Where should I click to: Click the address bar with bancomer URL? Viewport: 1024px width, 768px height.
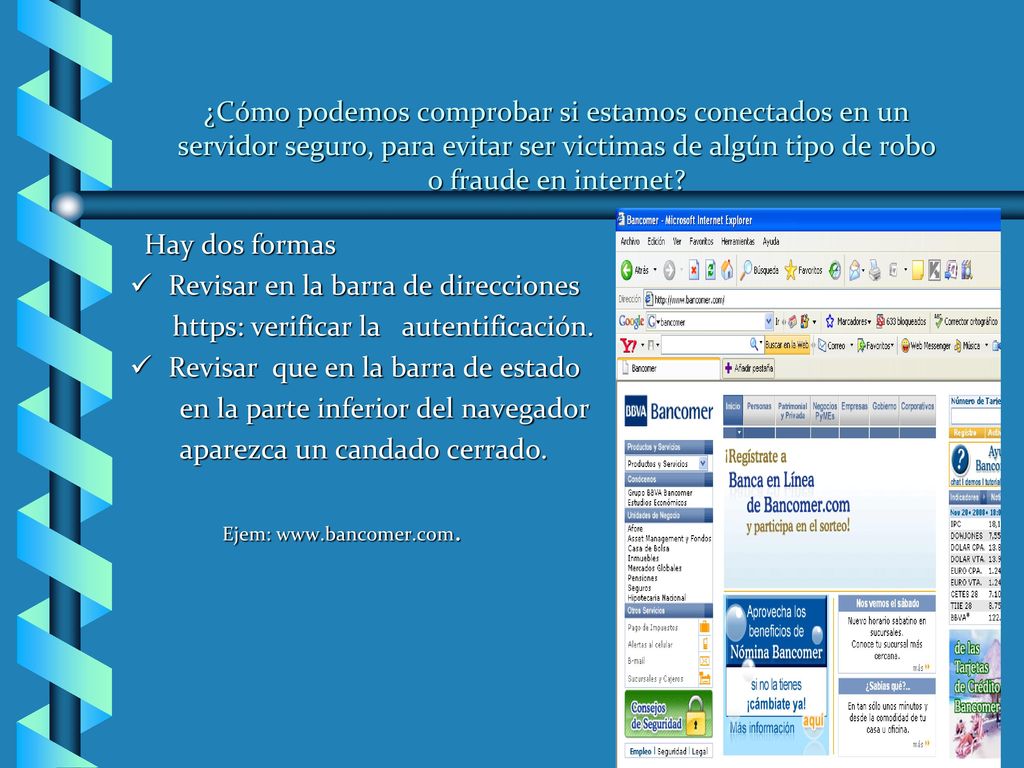821,300
